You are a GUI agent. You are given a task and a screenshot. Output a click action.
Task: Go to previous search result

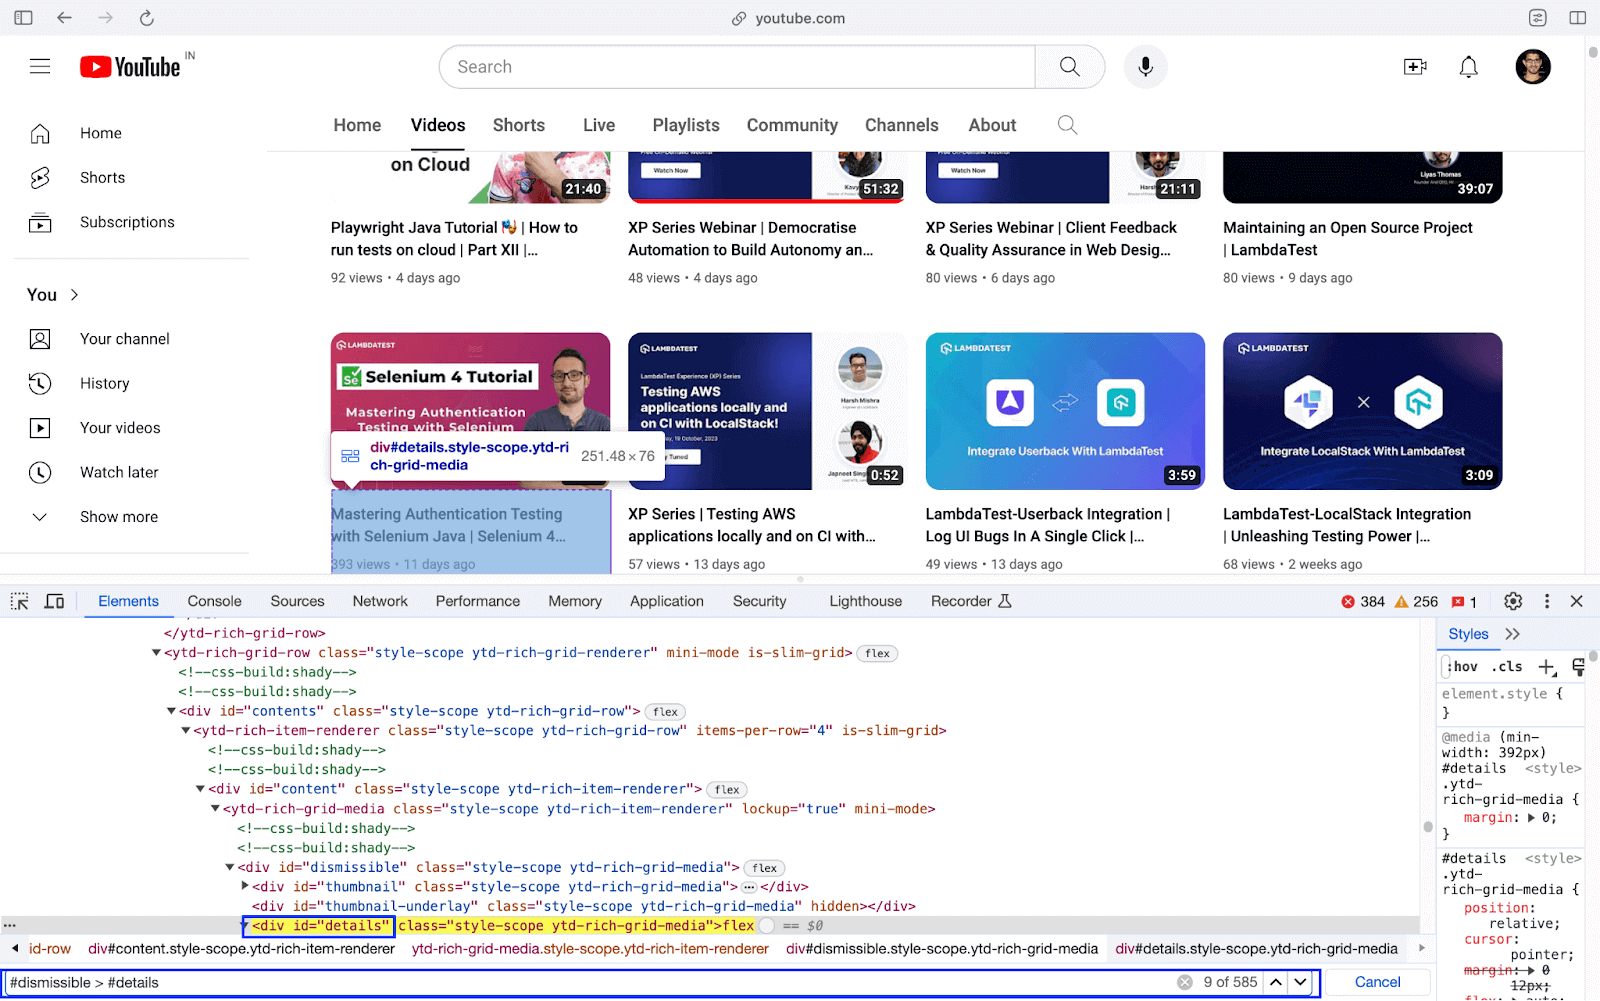[x=1276, y=982]
